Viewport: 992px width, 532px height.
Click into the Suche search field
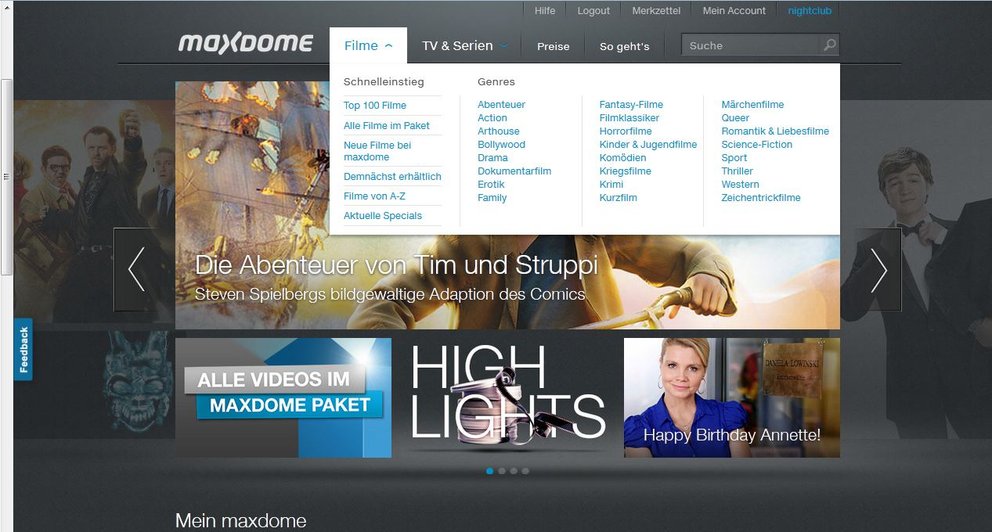pyautogui.click(x=751, y=46)
